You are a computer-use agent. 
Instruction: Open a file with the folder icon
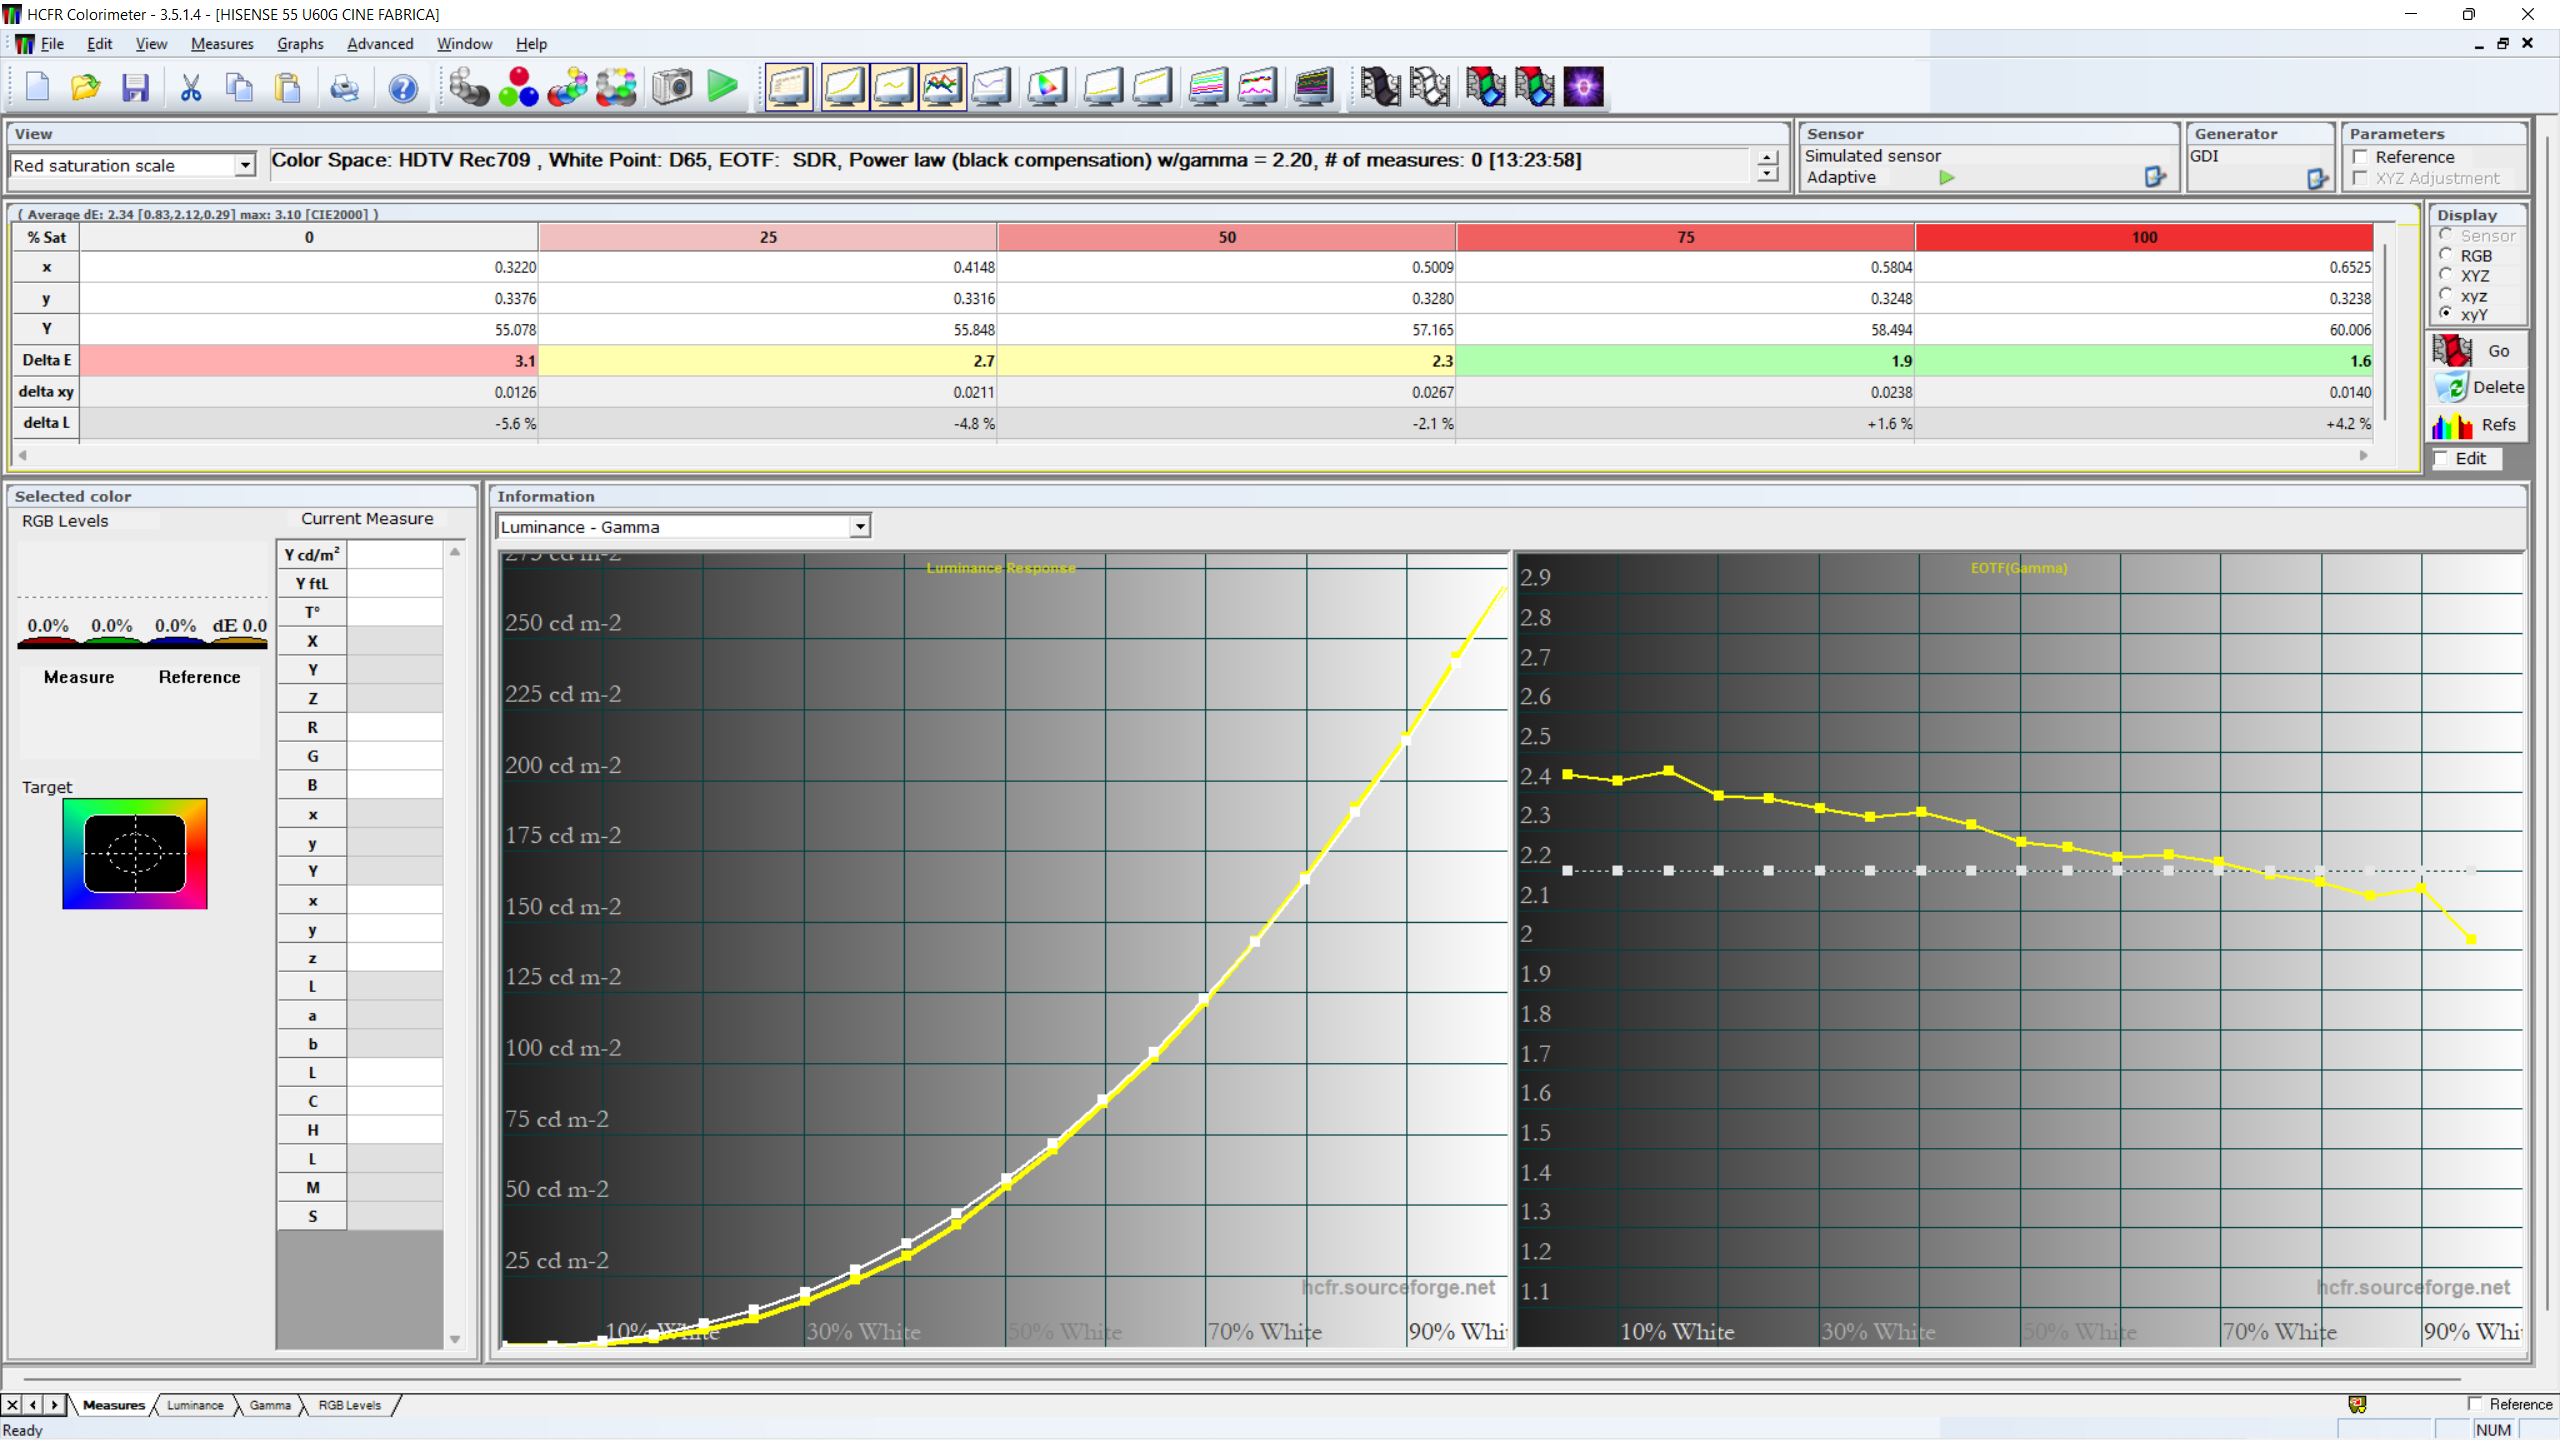(86, 87)
